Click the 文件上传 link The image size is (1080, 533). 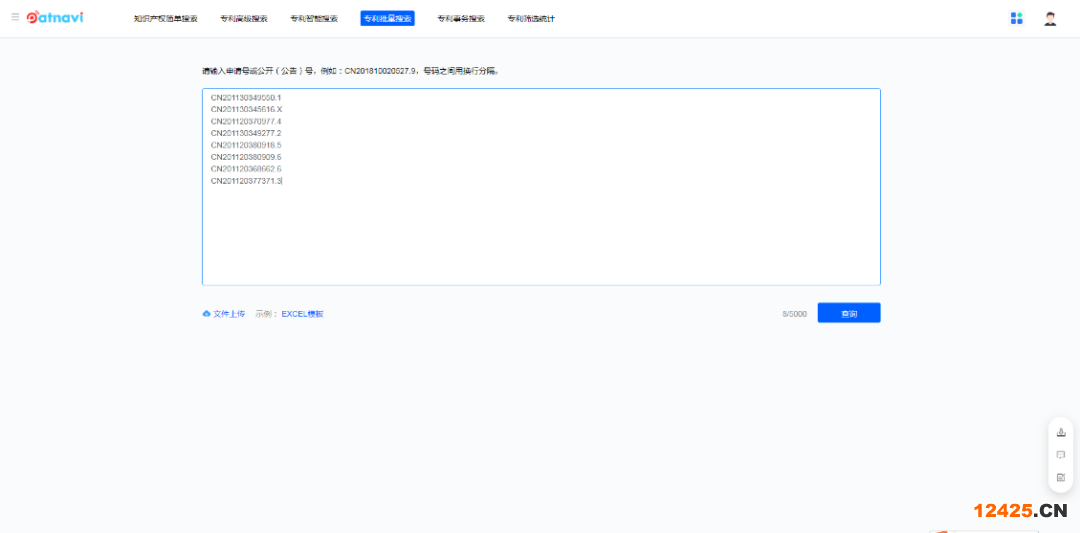229,314
